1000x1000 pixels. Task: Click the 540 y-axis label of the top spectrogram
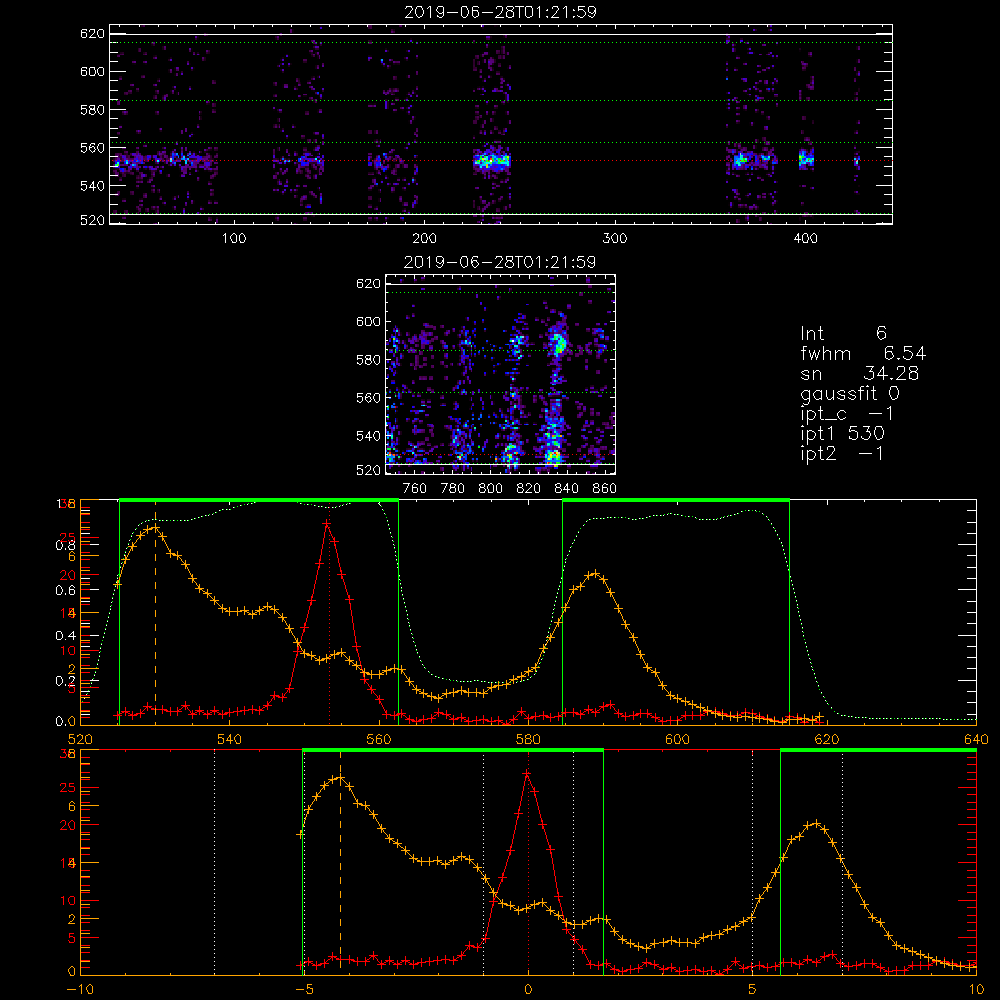pos(92,186)
